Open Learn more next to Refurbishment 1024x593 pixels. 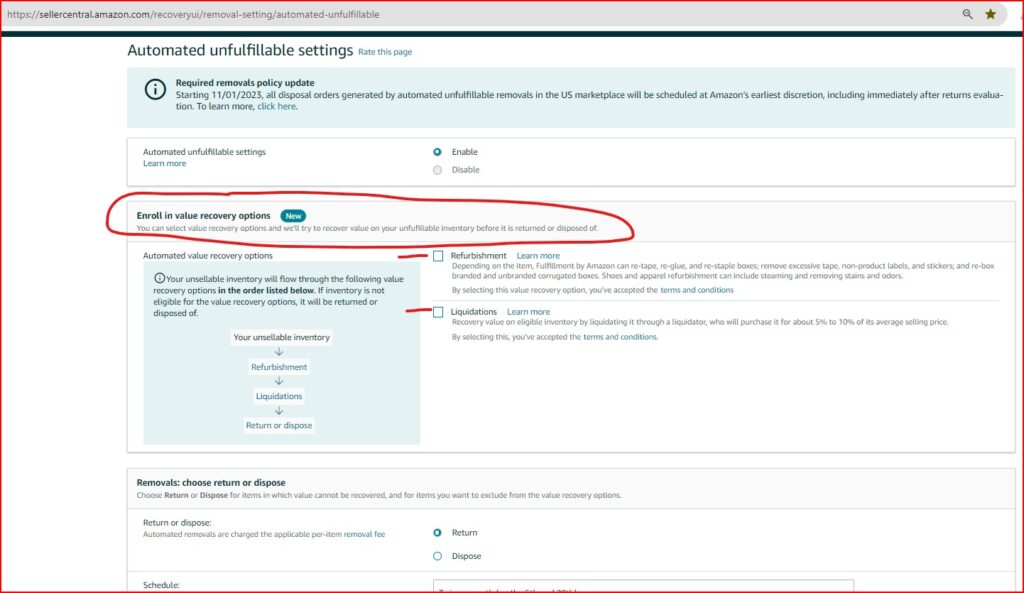(538, 256)
